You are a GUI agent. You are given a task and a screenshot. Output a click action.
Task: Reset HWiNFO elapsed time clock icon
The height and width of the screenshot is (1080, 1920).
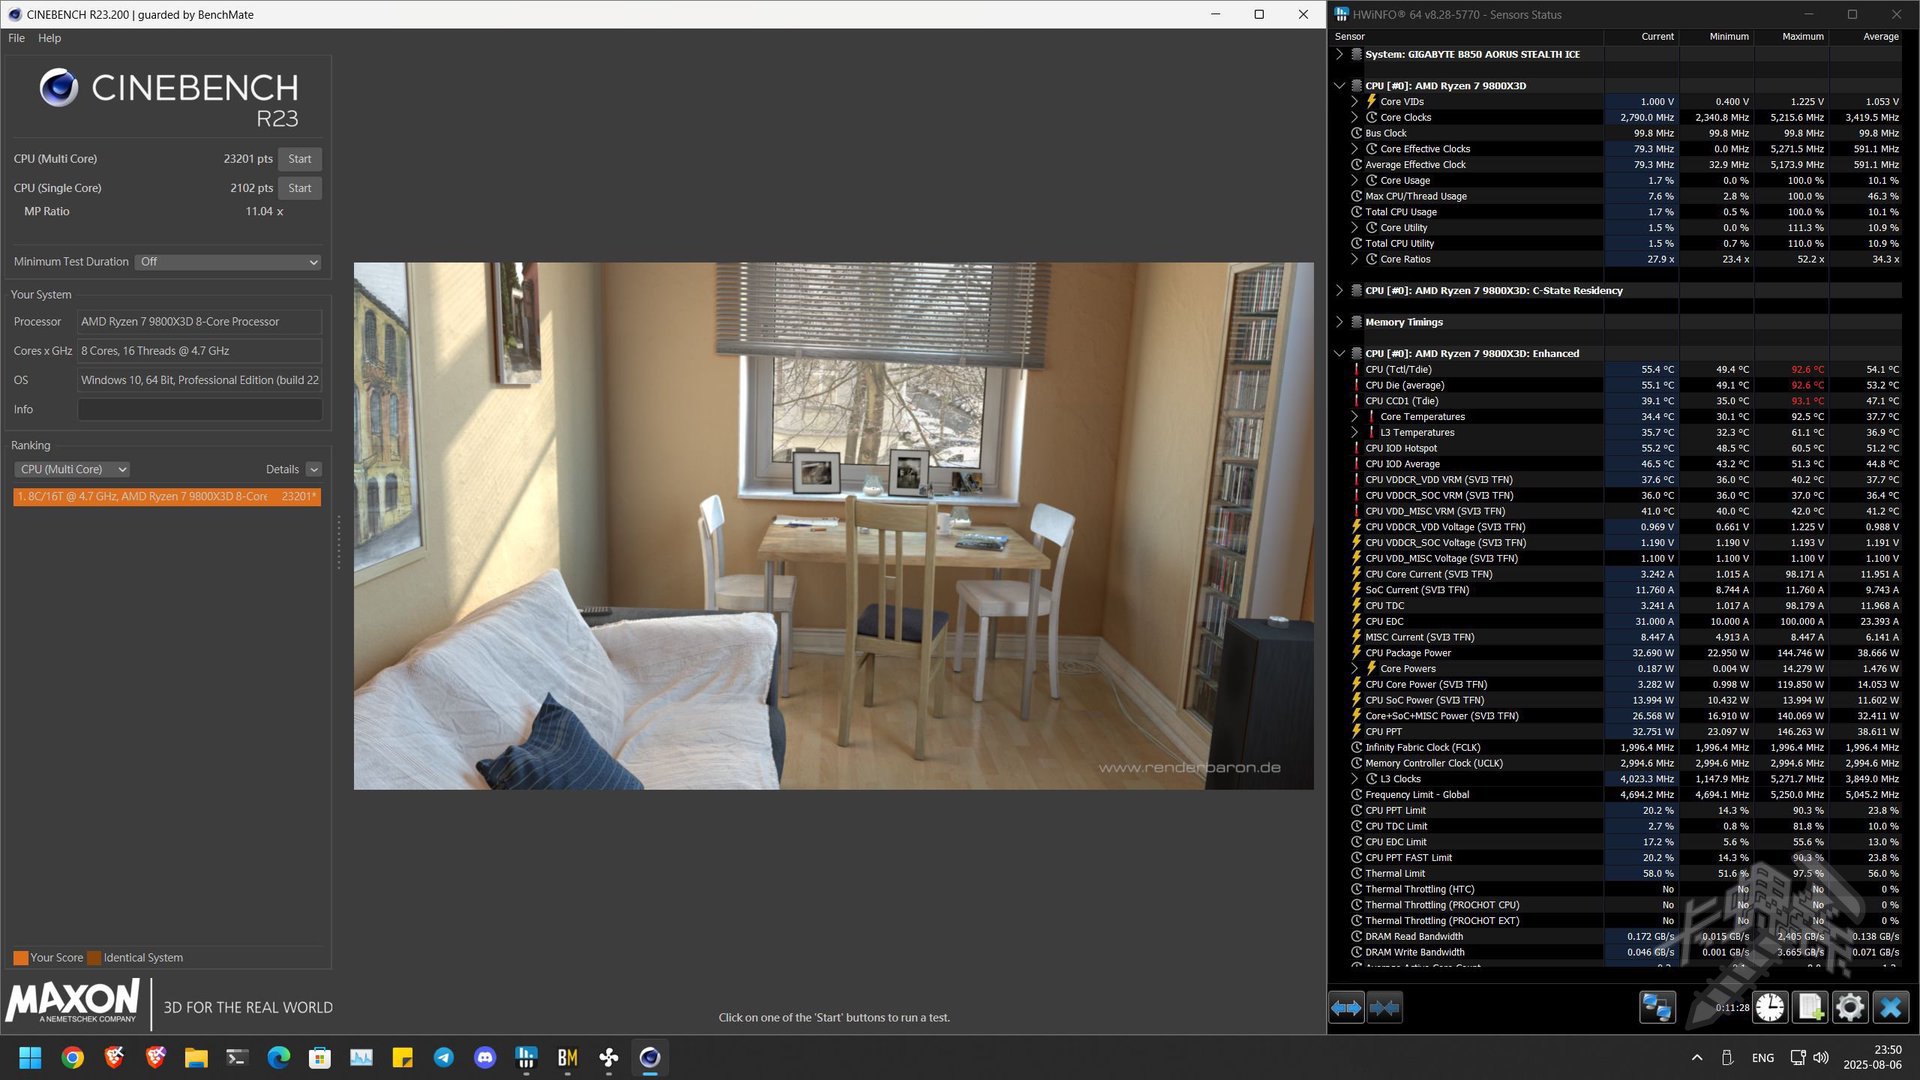[x=1770, y=1007]
